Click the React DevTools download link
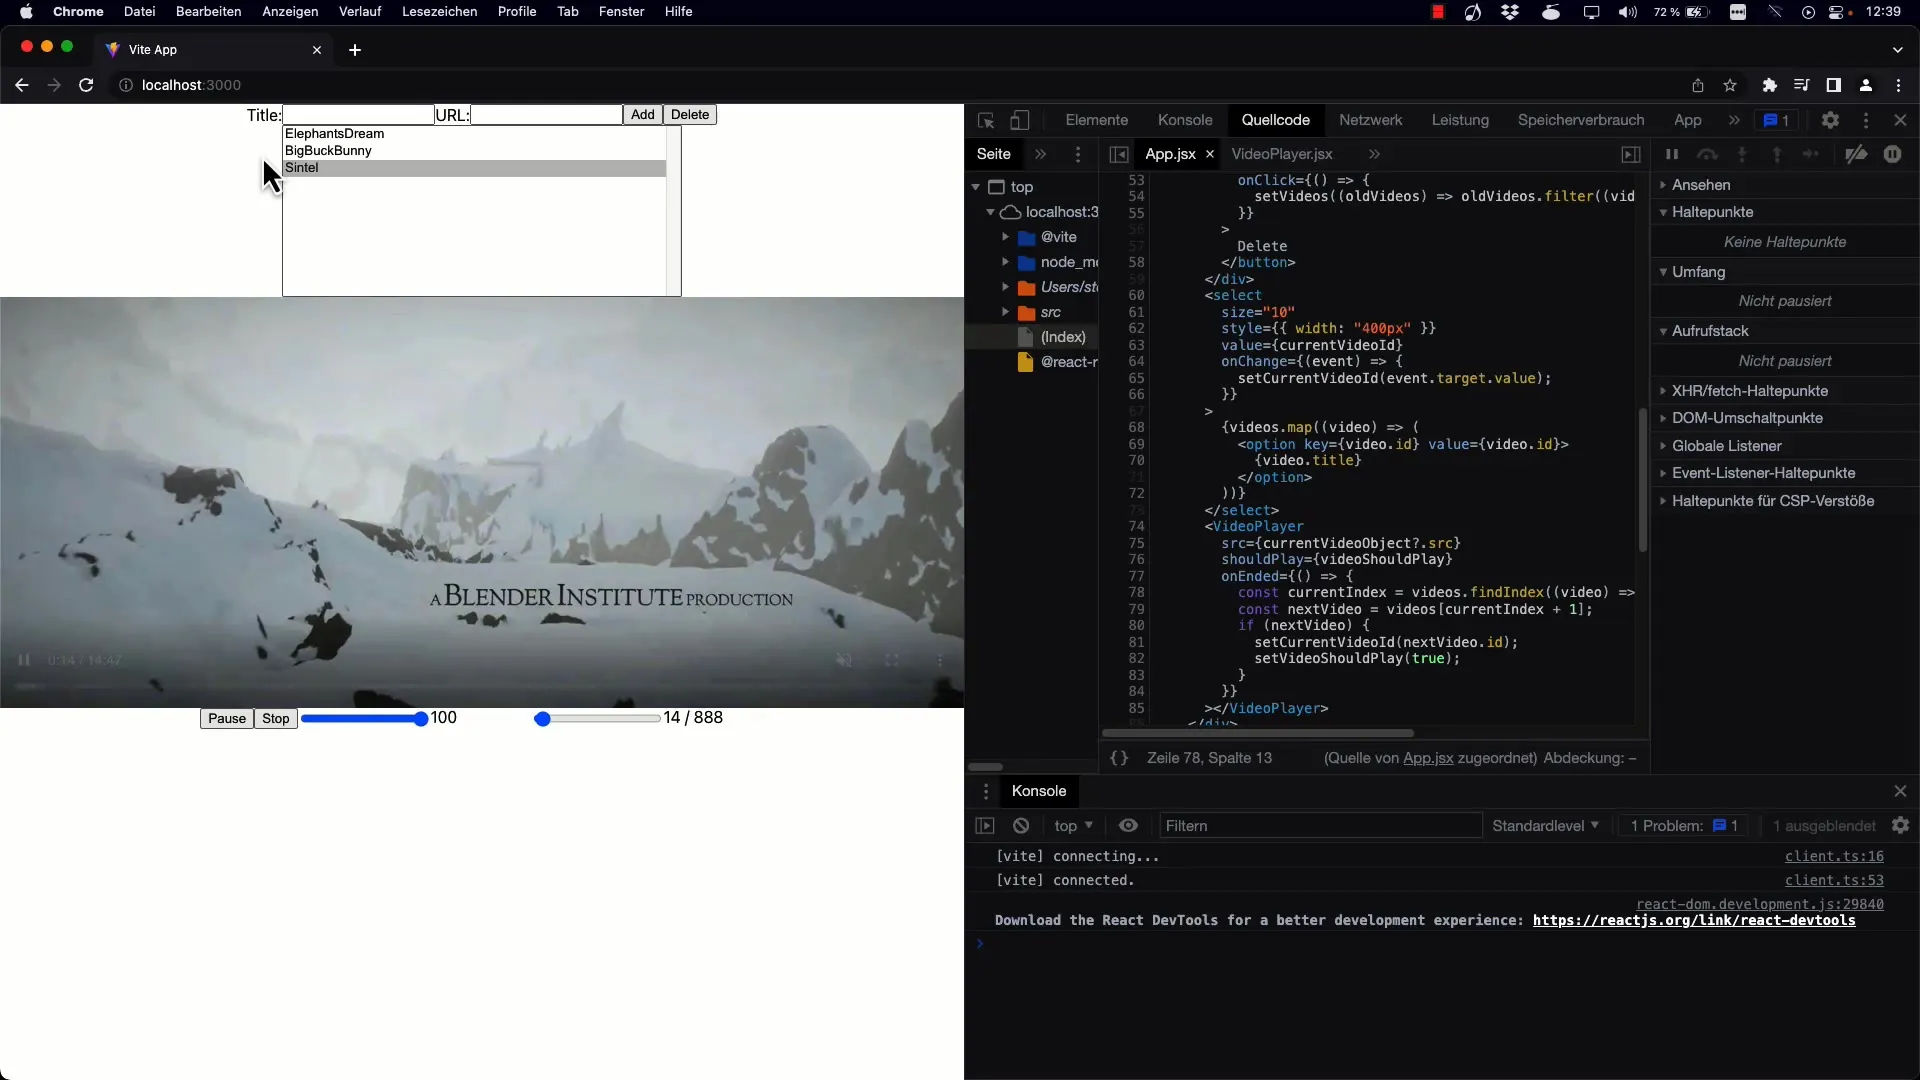 point(1695,919)
